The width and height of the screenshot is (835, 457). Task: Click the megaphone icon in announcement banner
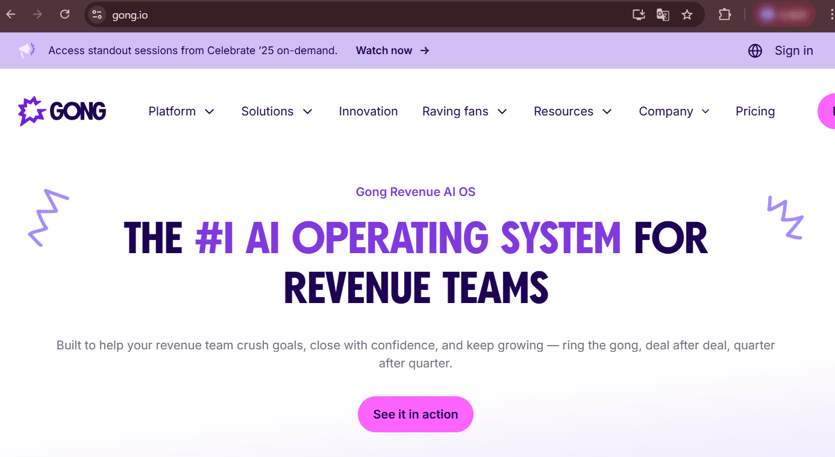pyautogui.click(x=27, y=50)
